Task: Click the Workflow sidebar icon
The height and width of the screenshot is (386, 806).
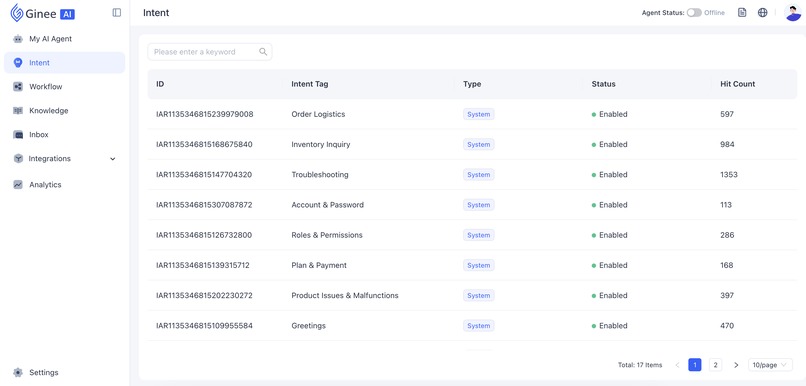Action: [18, 87]
